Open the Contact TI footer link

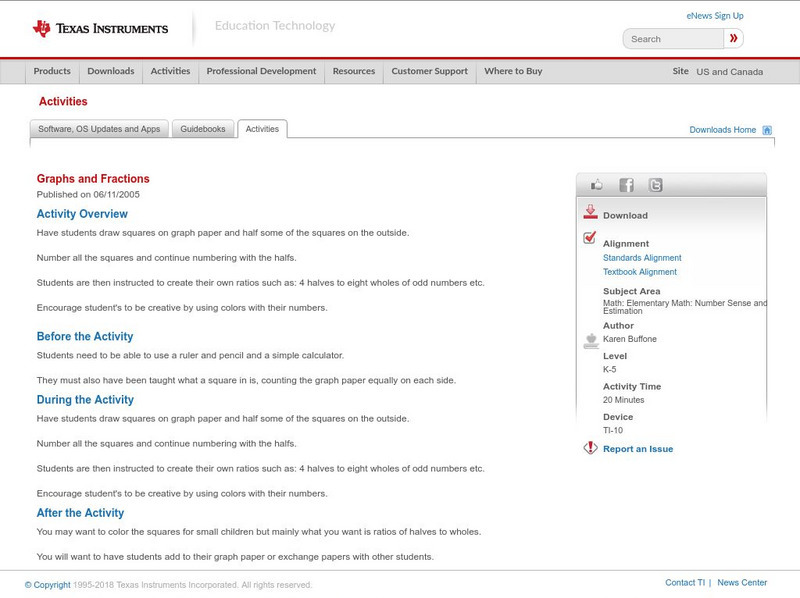click(x=685, y=583)
